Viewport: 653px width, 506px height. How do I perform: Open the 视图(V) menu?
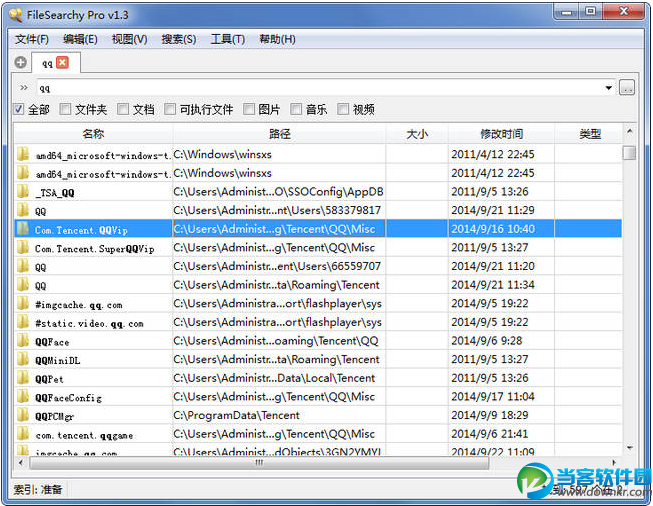click(130, 40)
